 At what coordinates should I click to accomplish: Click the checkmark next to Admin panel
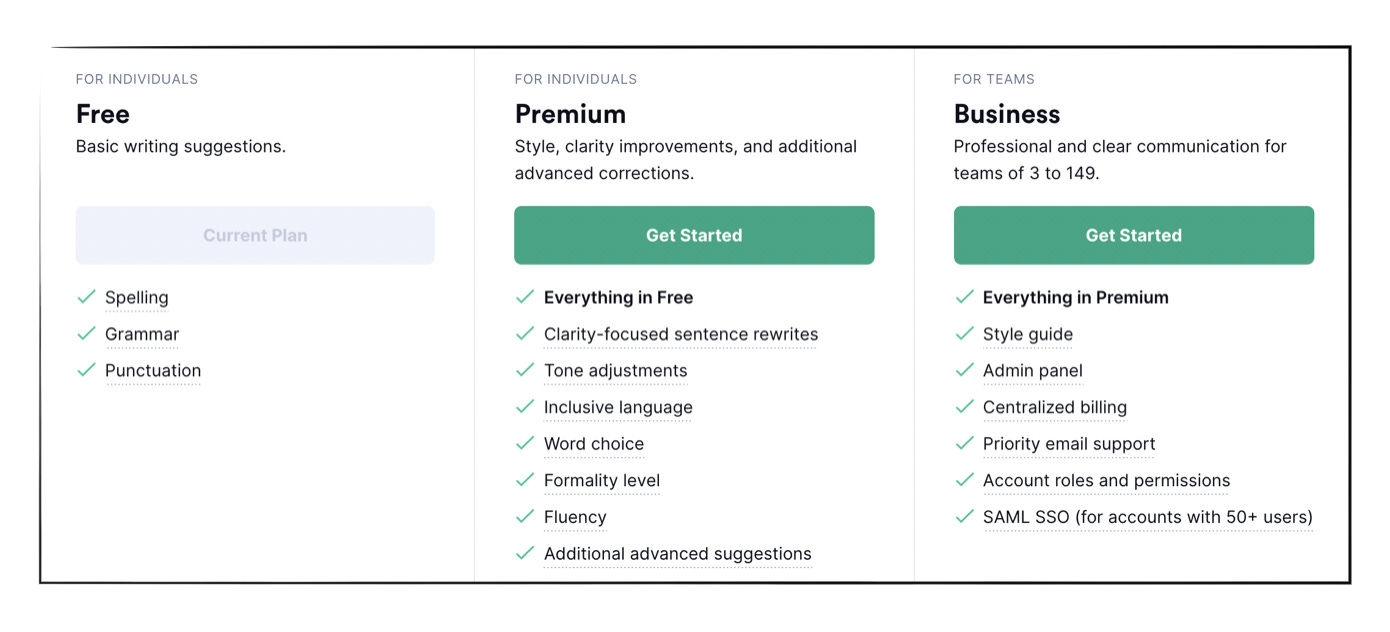pyautogui.click(x=965, y=370)
